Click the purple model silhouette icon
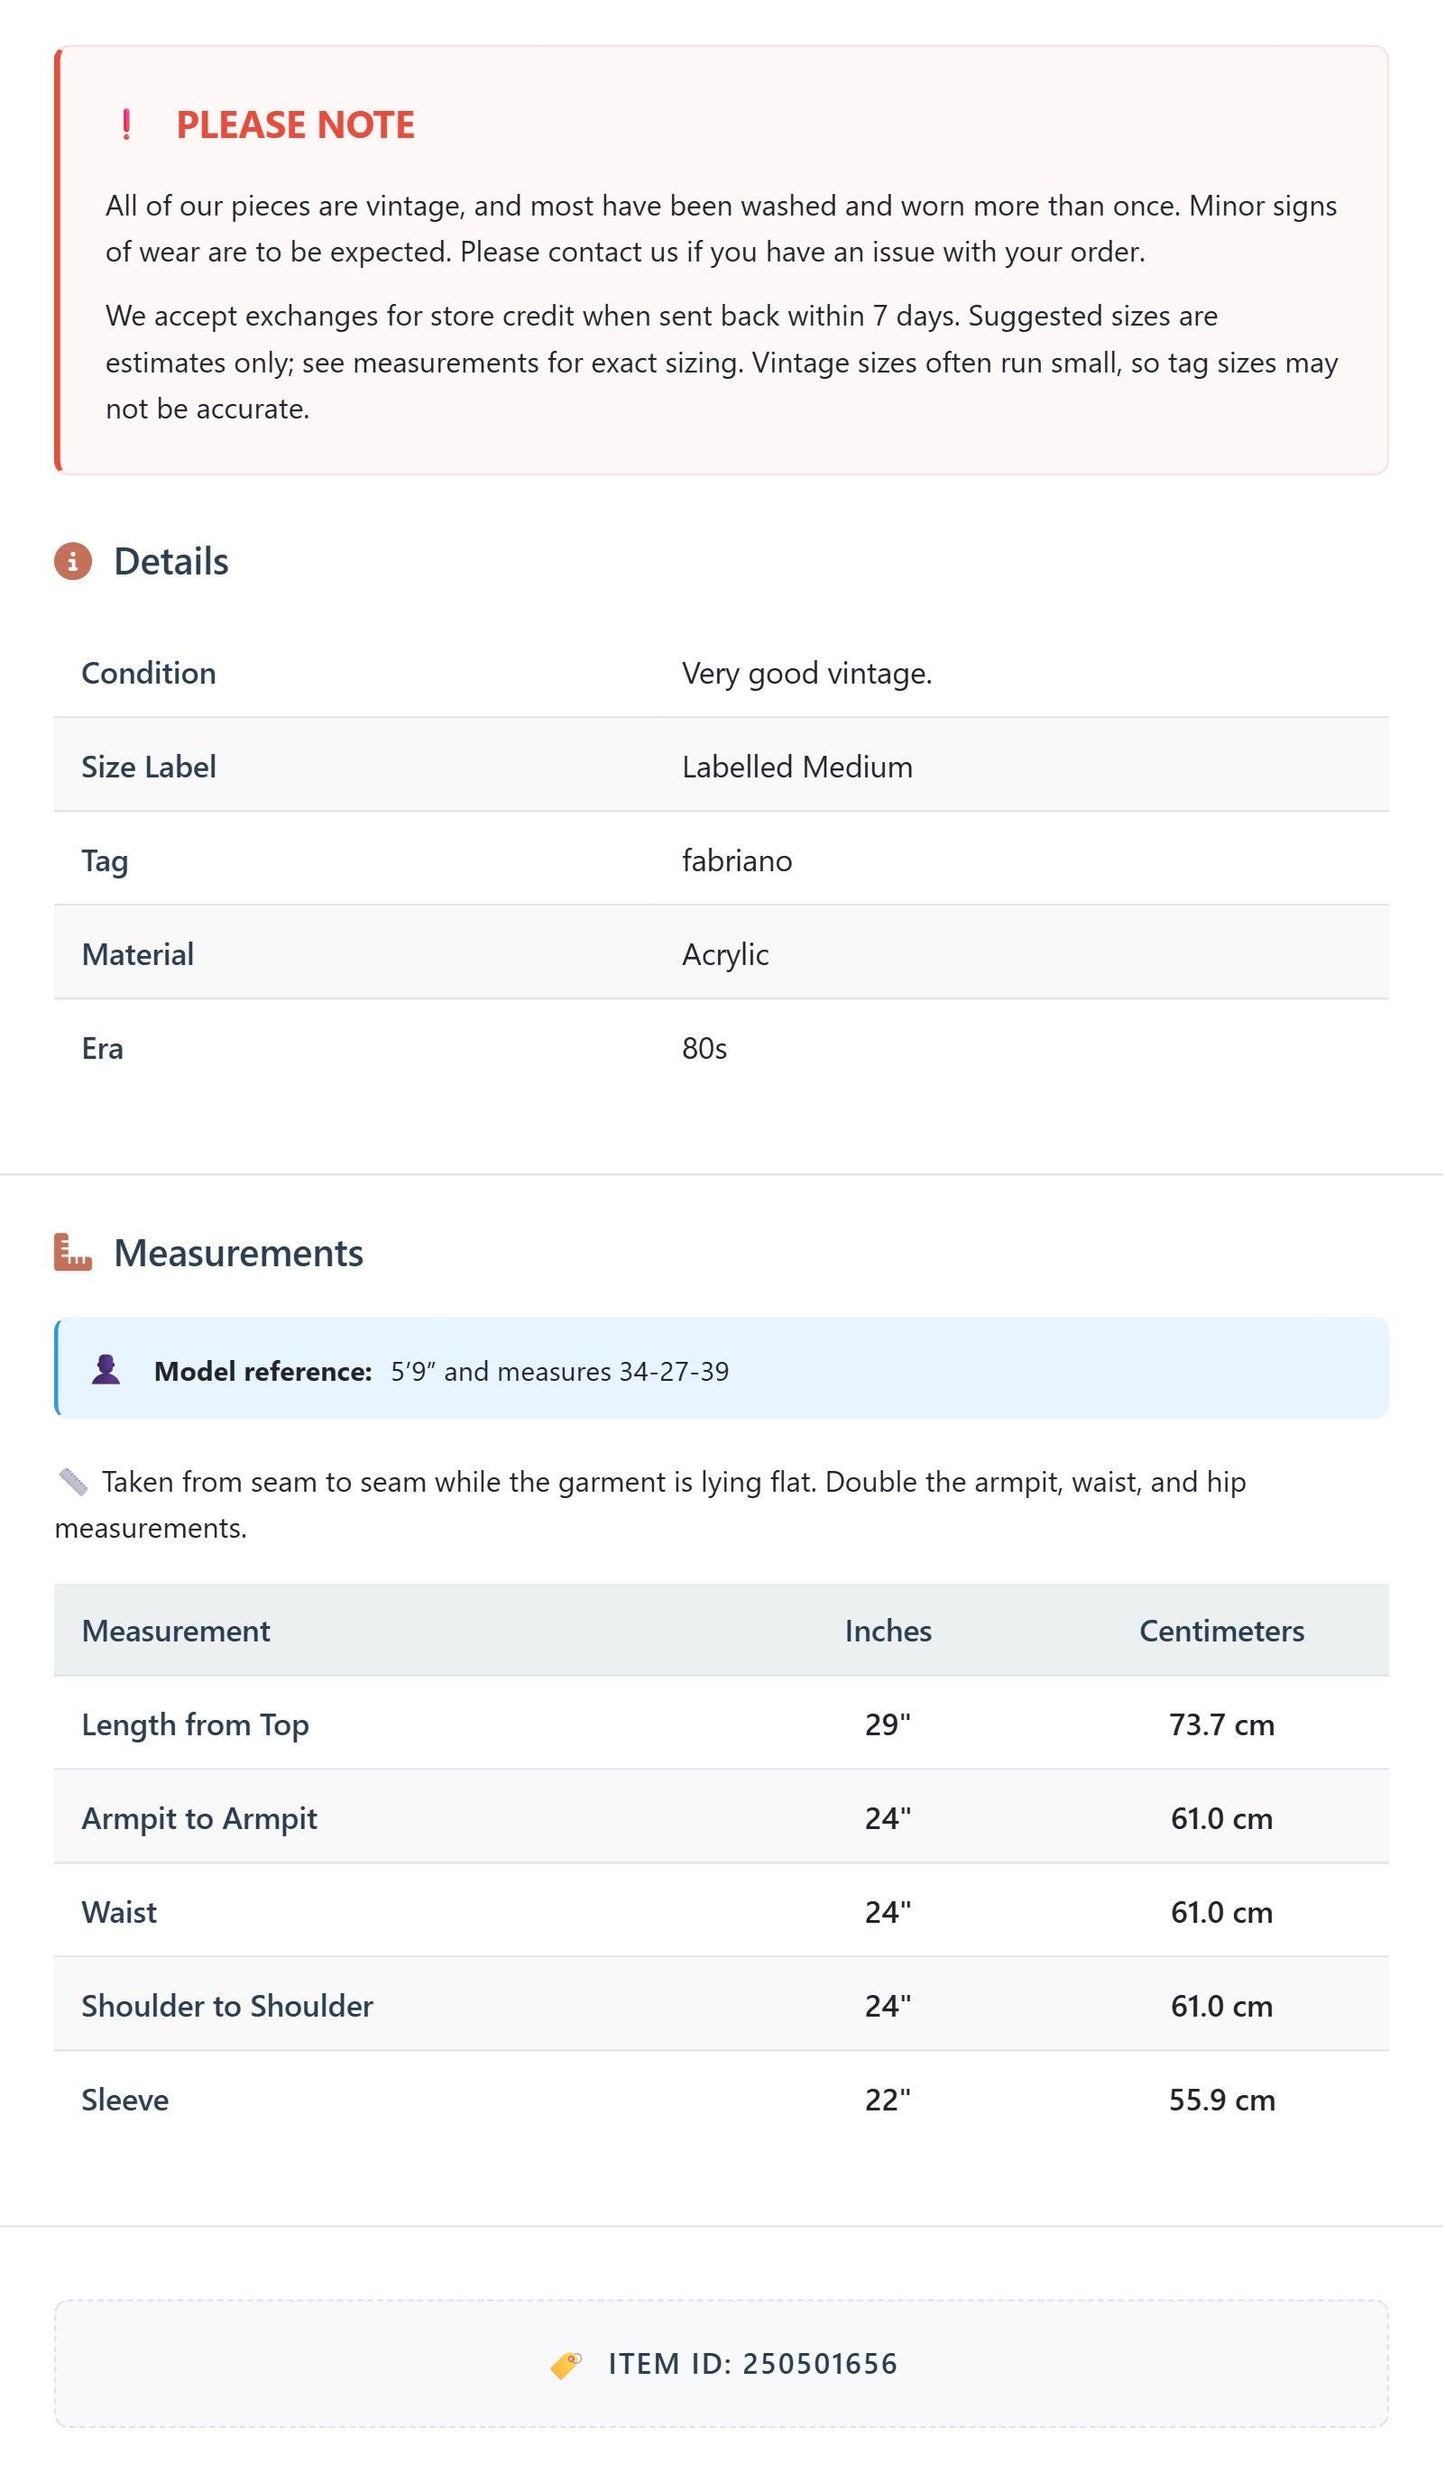The image size is (1445, 2473). click(106, 1370)
